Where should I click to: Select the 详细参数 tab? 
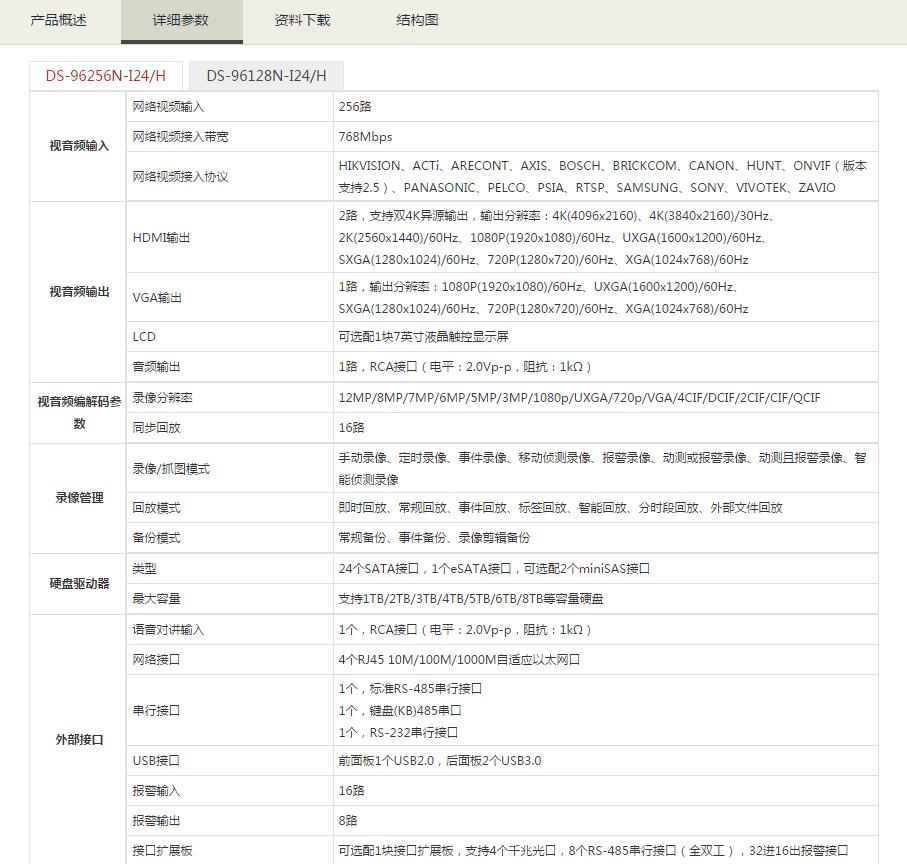[x=181, y=20]
